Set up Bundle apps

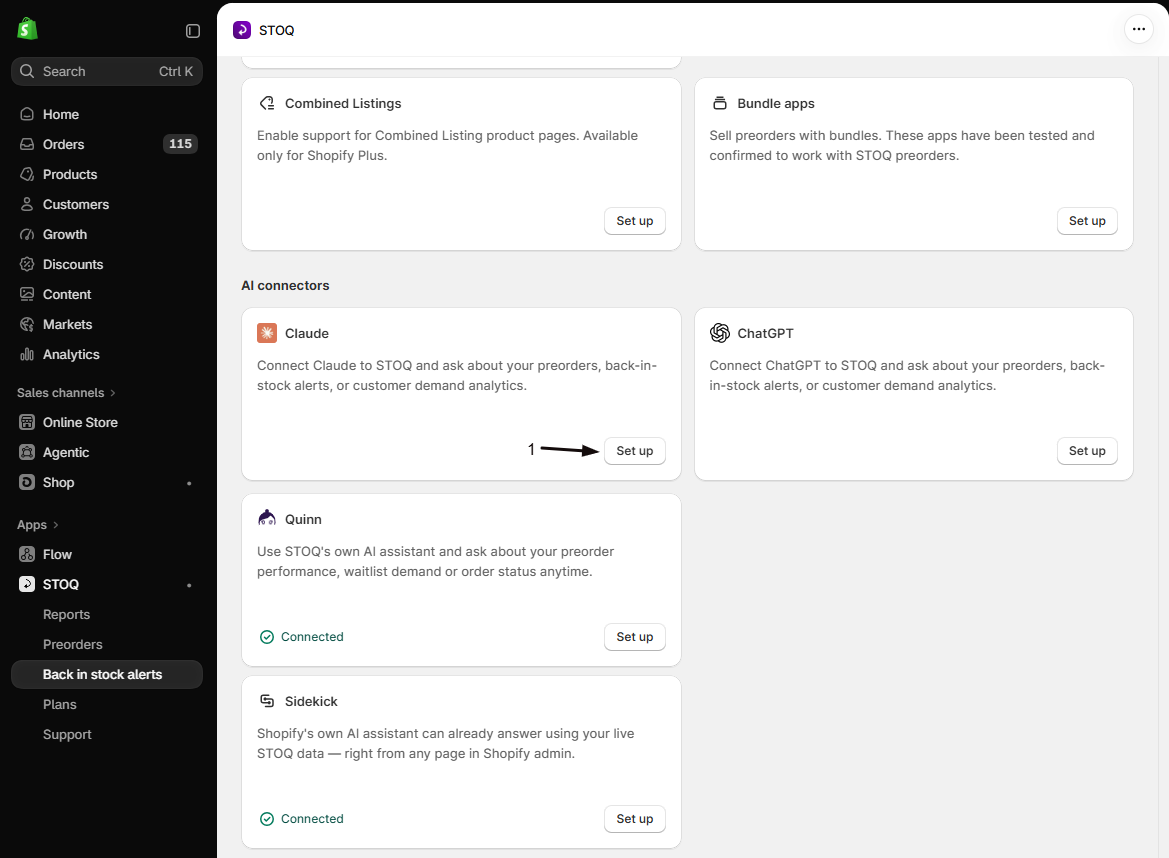tap(1087, 221)
